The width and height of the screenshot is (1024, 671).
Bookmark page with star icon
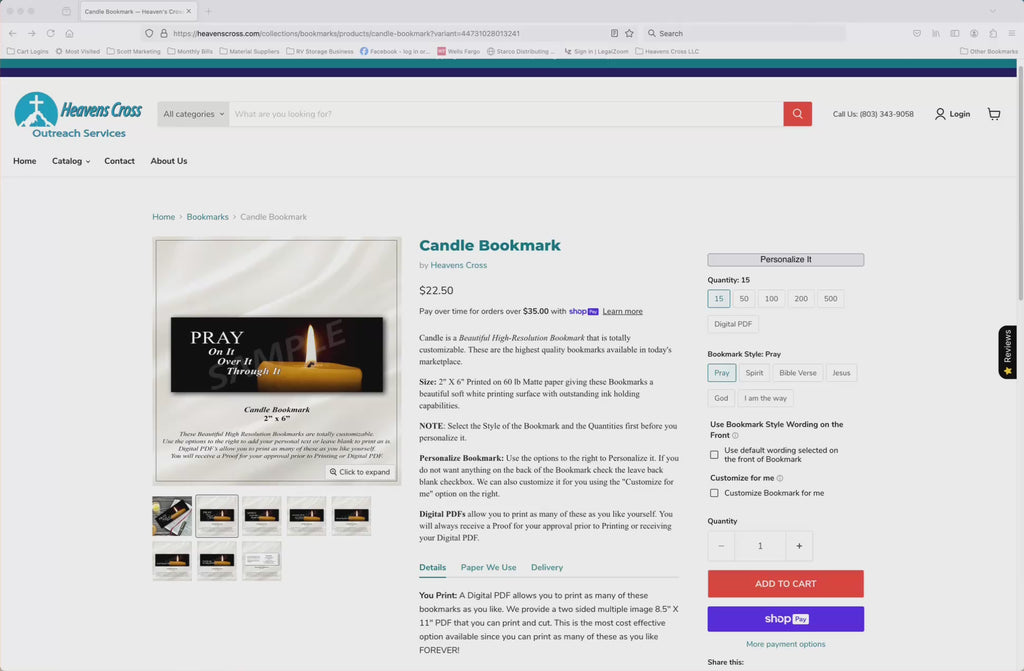(629, 33)
